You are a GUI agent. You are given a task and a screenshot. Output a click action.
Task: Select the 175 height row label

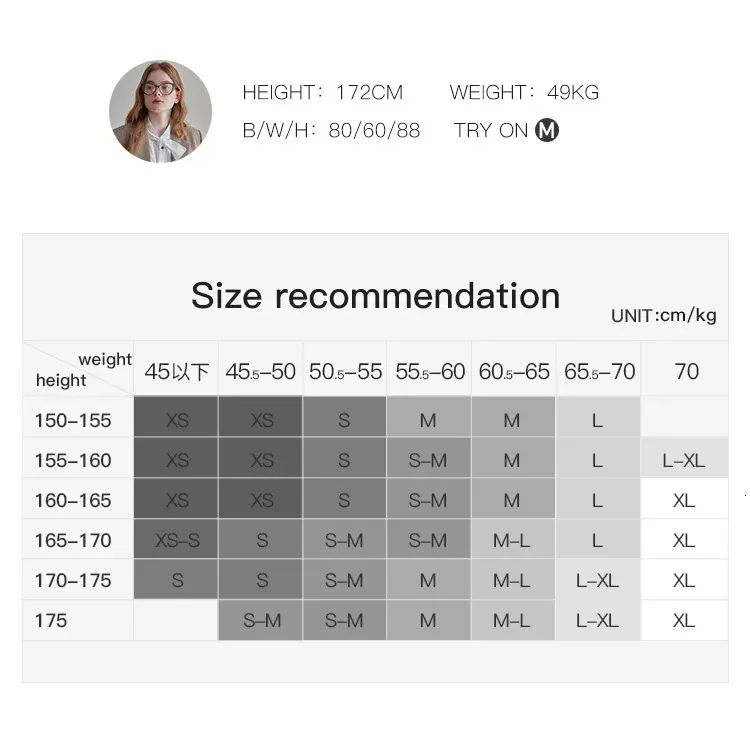pos(51,621)
